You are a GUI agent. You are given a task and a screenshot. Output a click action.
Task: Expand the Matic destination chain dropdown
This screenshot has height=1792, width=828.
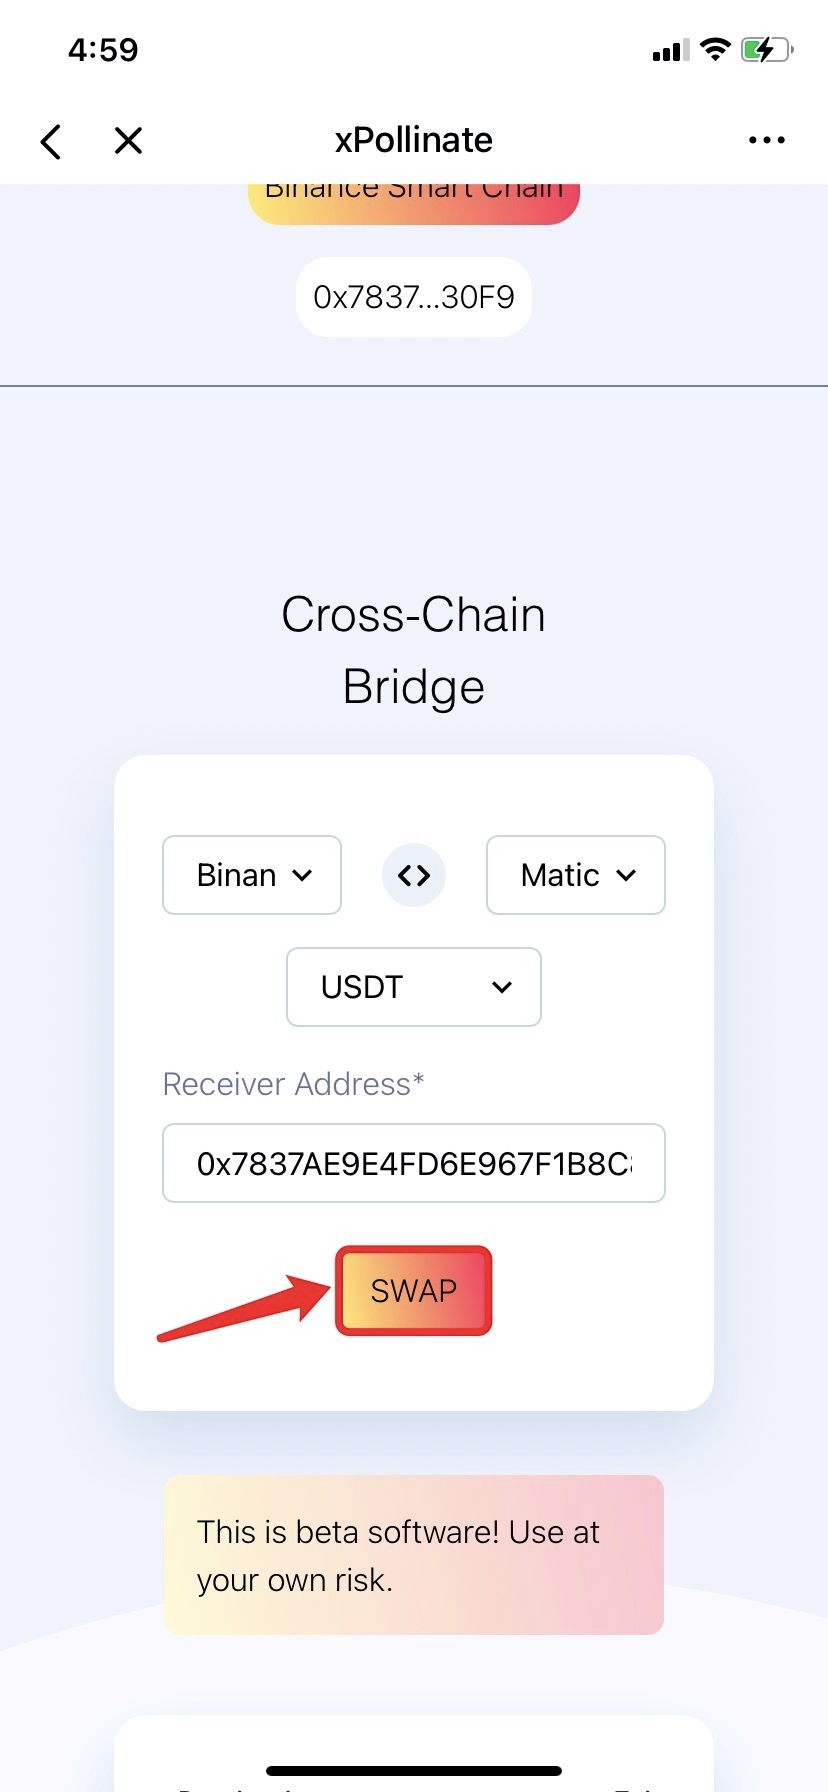click(x=576, y=875)
